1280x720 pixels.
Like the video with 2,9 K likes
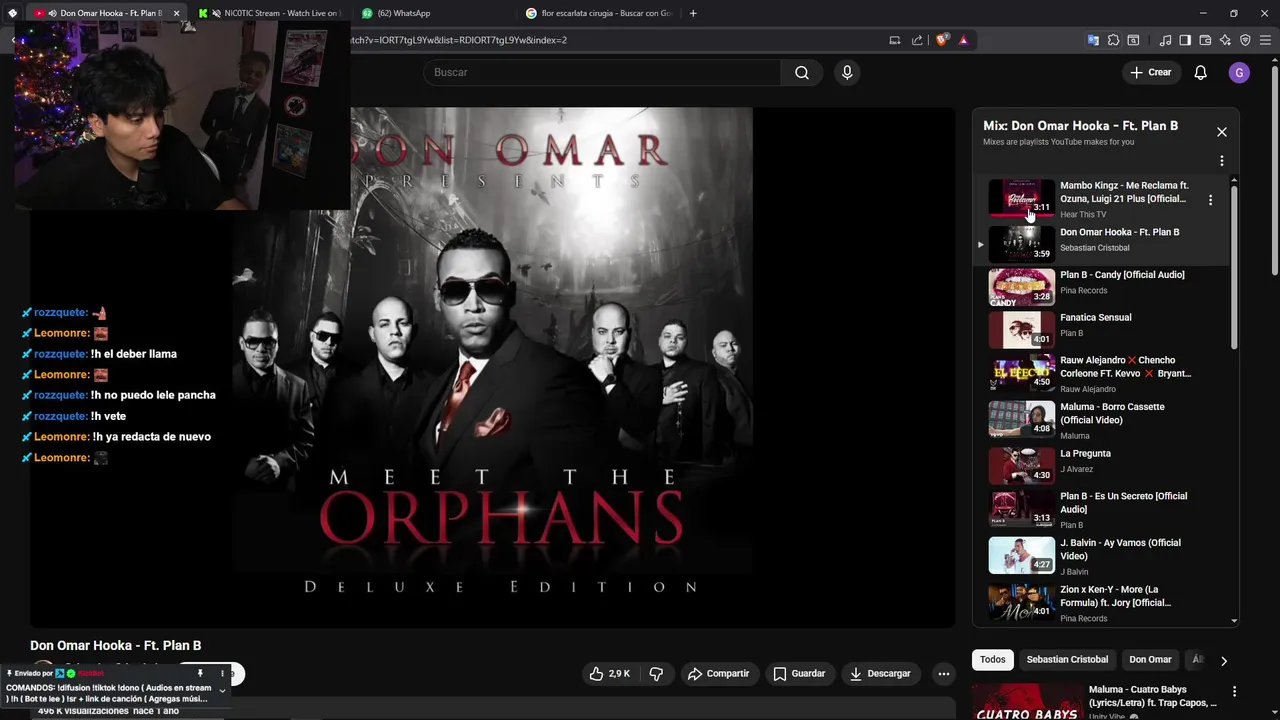click(609, 674)
